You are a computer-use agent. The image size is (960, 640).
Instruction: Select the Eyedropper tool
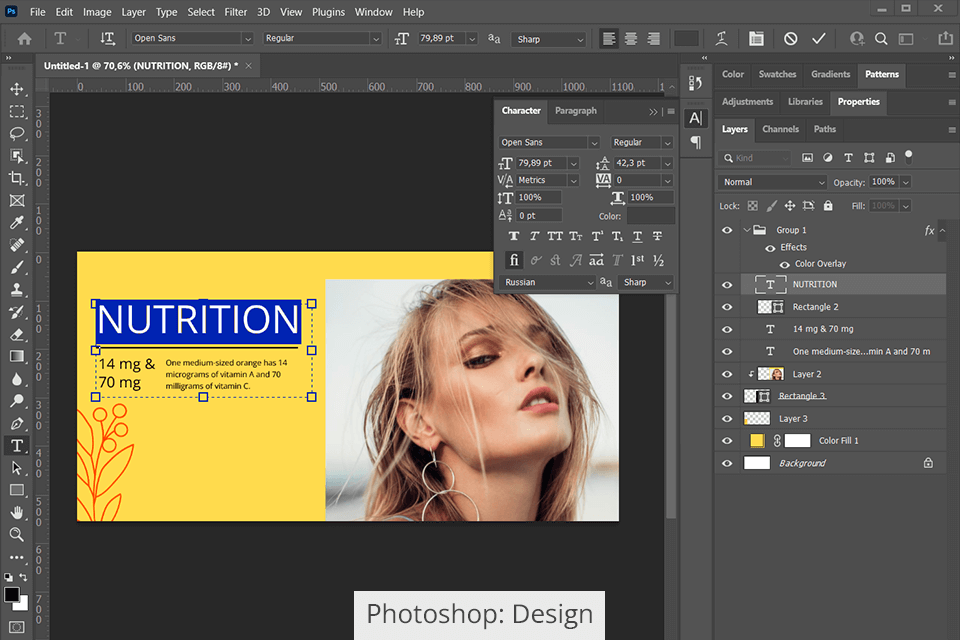(17, 222)
